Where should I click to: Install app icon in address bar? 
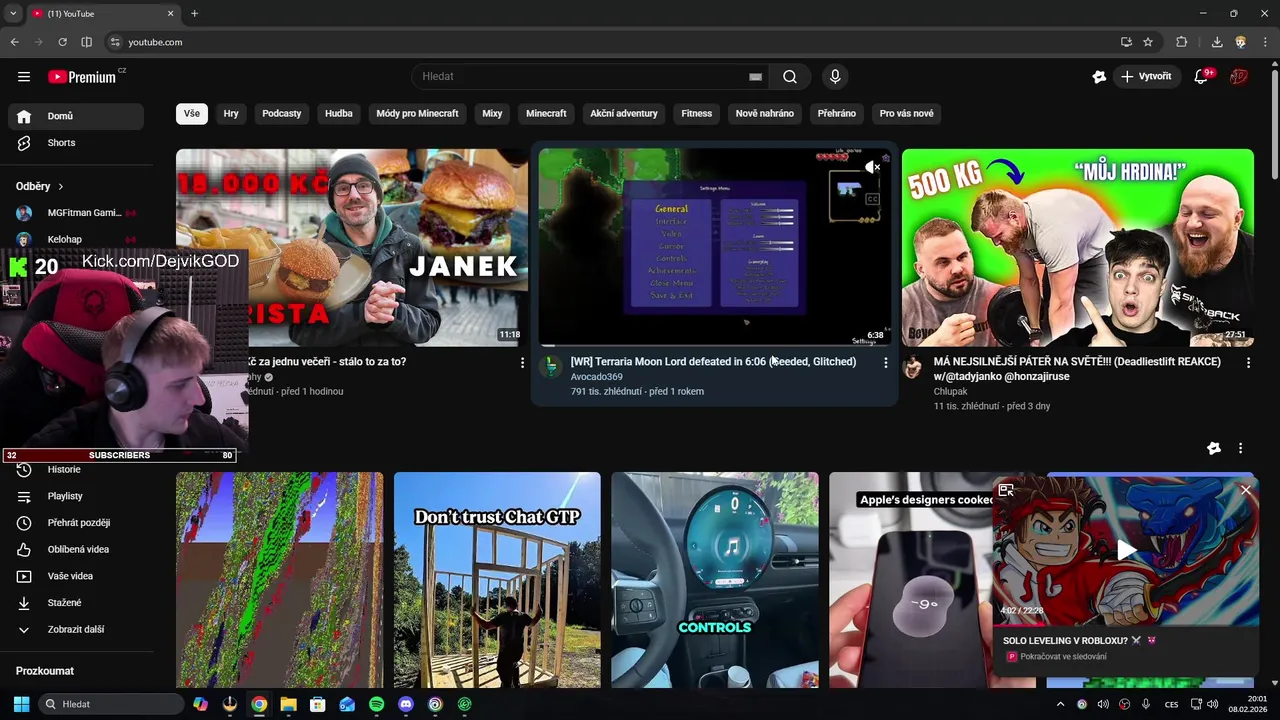click(1126, 42)
